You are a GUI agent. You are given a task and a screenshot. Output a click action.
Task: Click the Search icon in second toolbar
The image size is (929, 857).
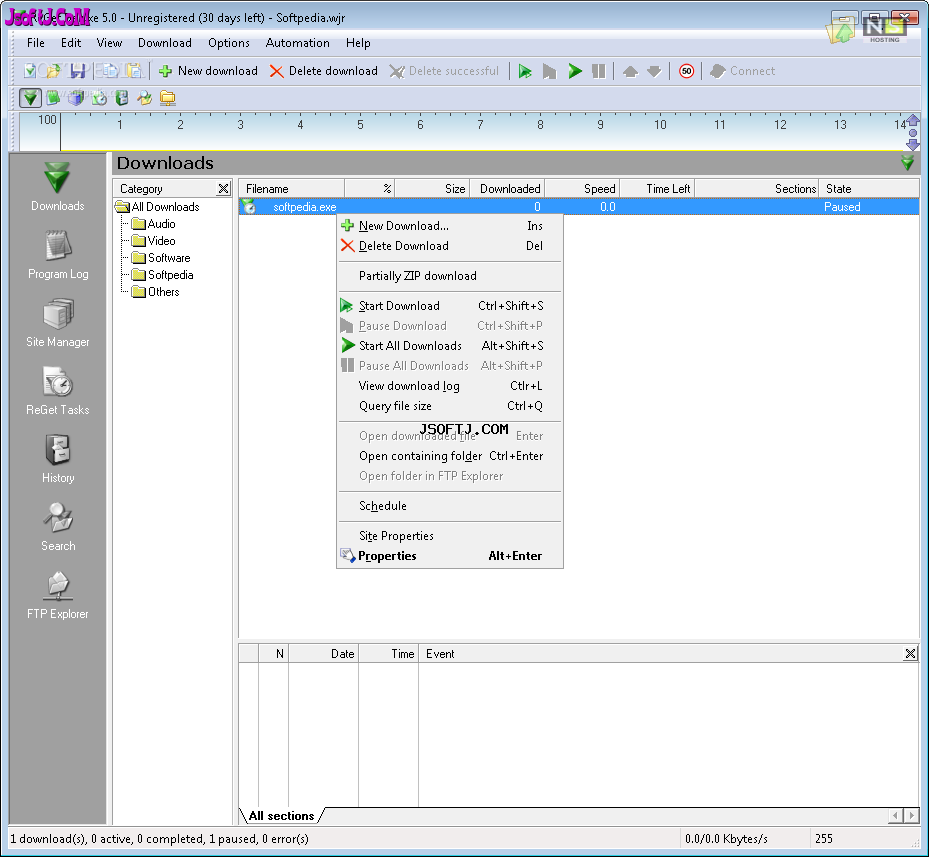[145, 98]
